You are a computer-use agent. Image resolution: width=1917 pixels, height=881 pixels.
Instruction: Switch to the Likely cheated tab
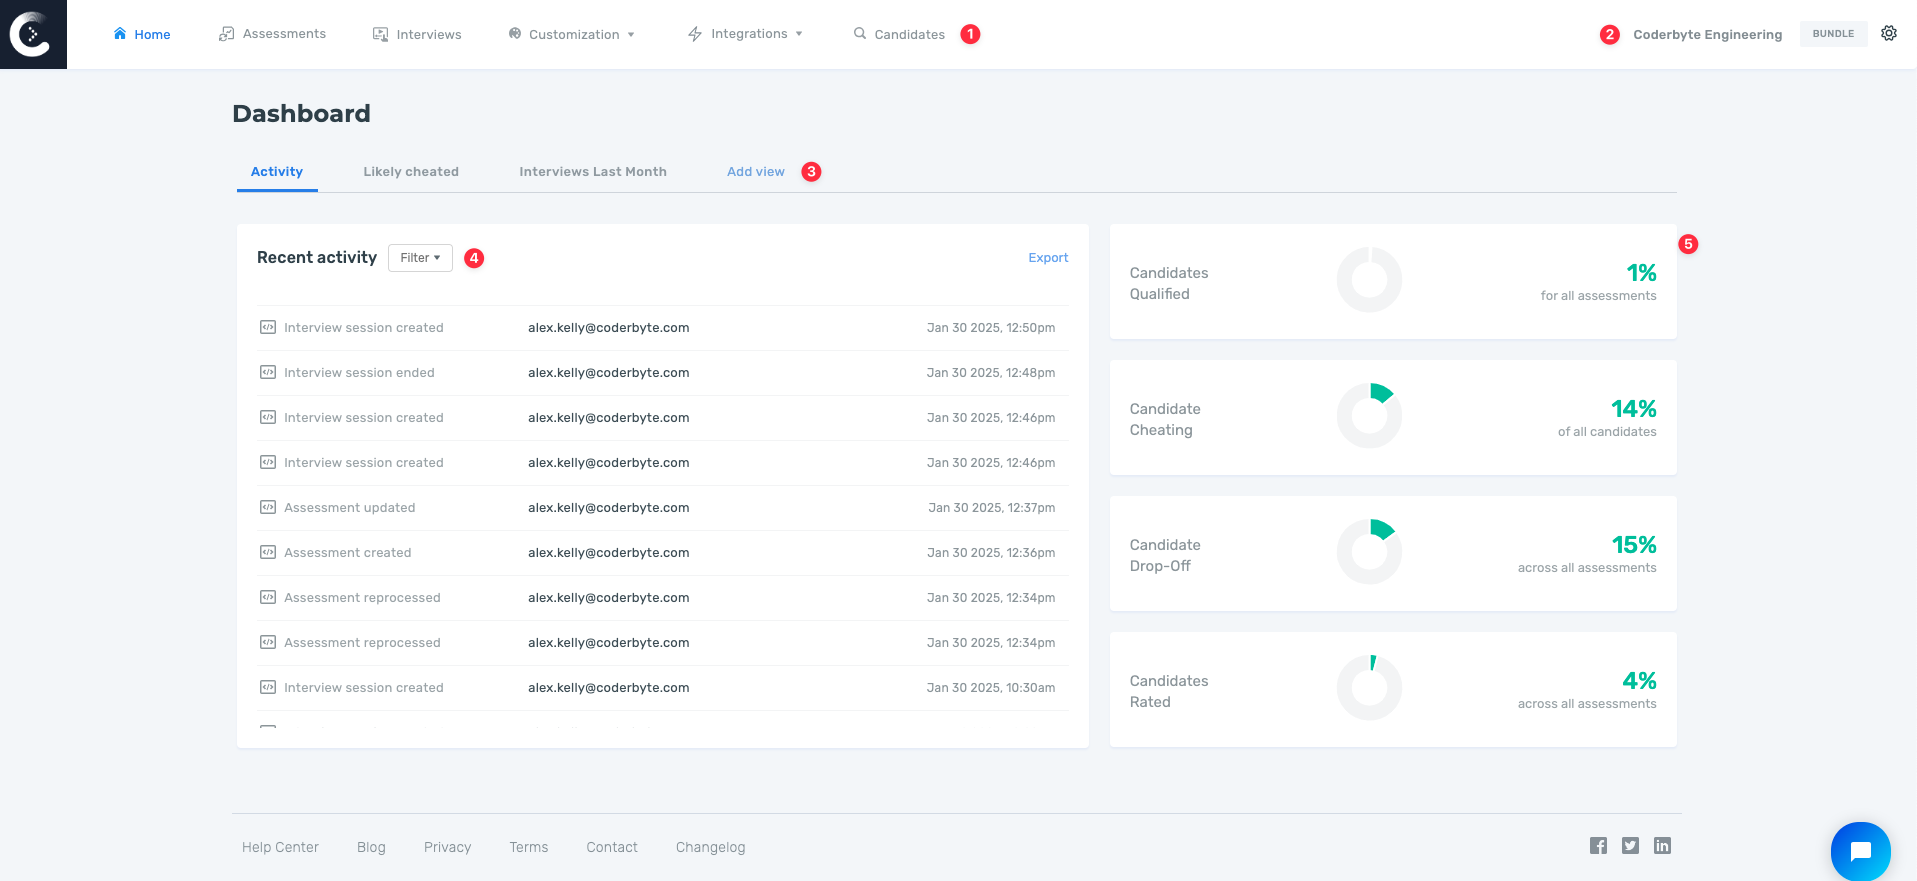411,172
